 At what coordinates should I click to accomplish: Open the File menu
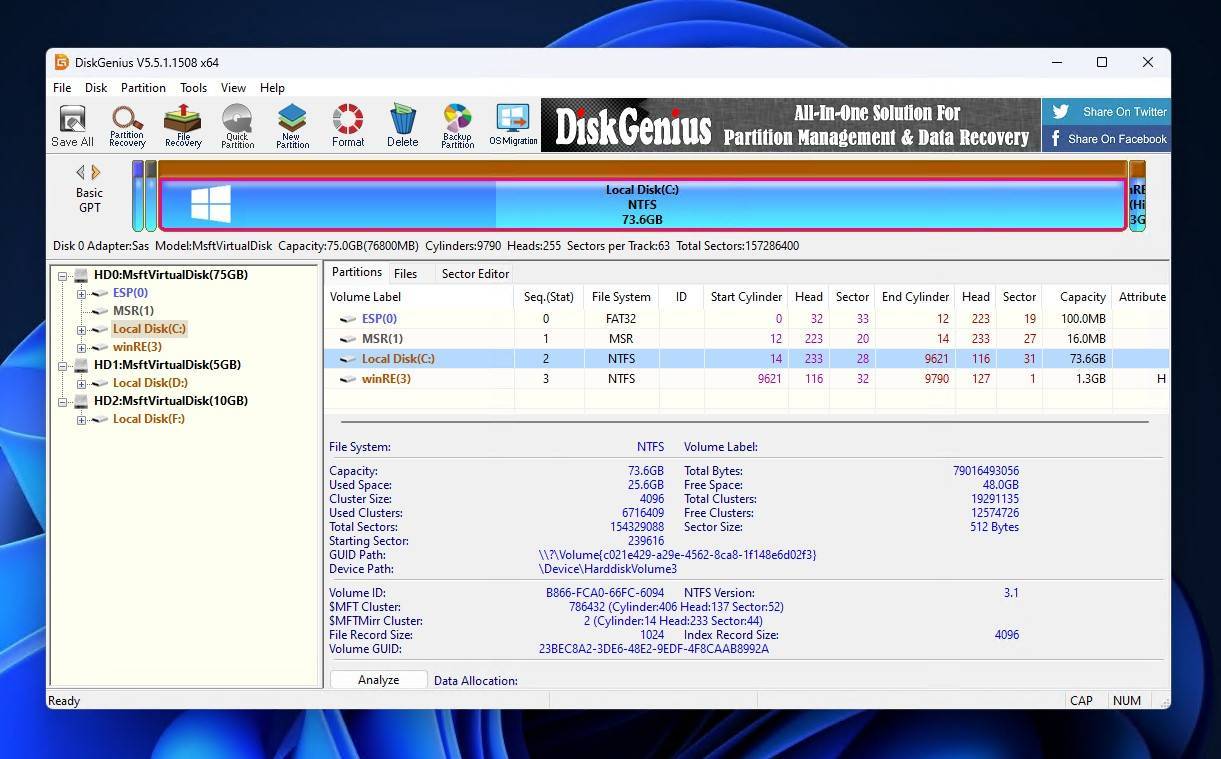(x=62, y=88)
